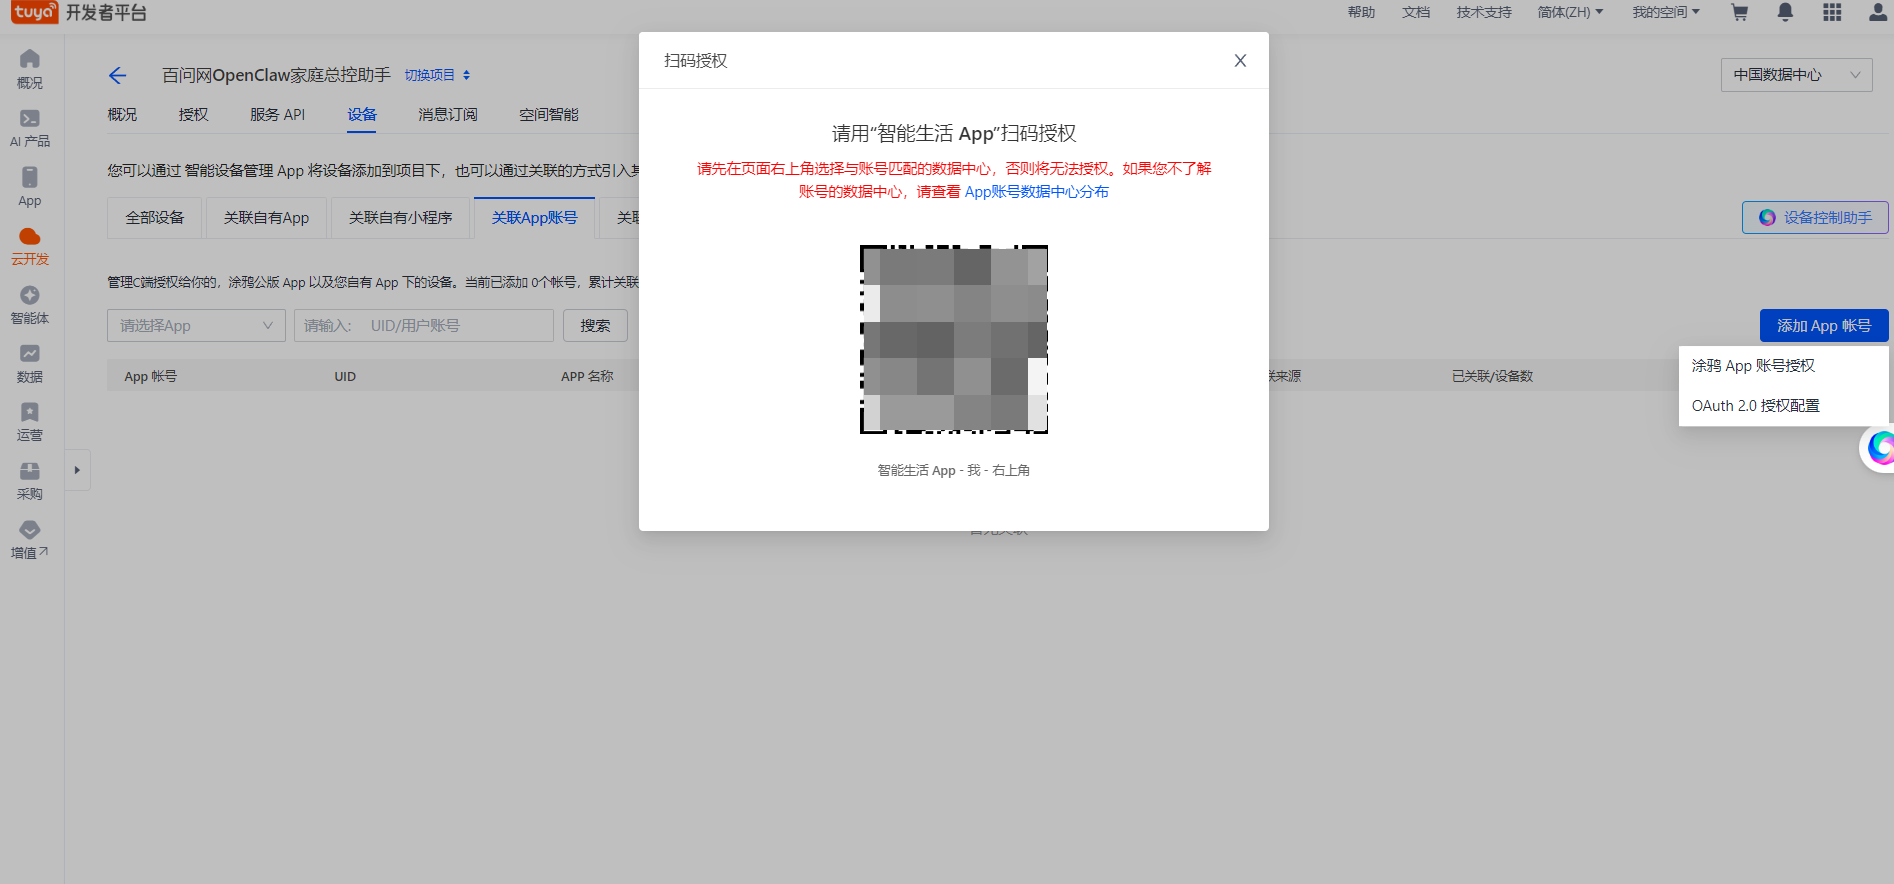Image resolution: width=1894 pixels, height=884 pixels.
Task: Click the Tuya logo icon
Action: tap(34, 12)
